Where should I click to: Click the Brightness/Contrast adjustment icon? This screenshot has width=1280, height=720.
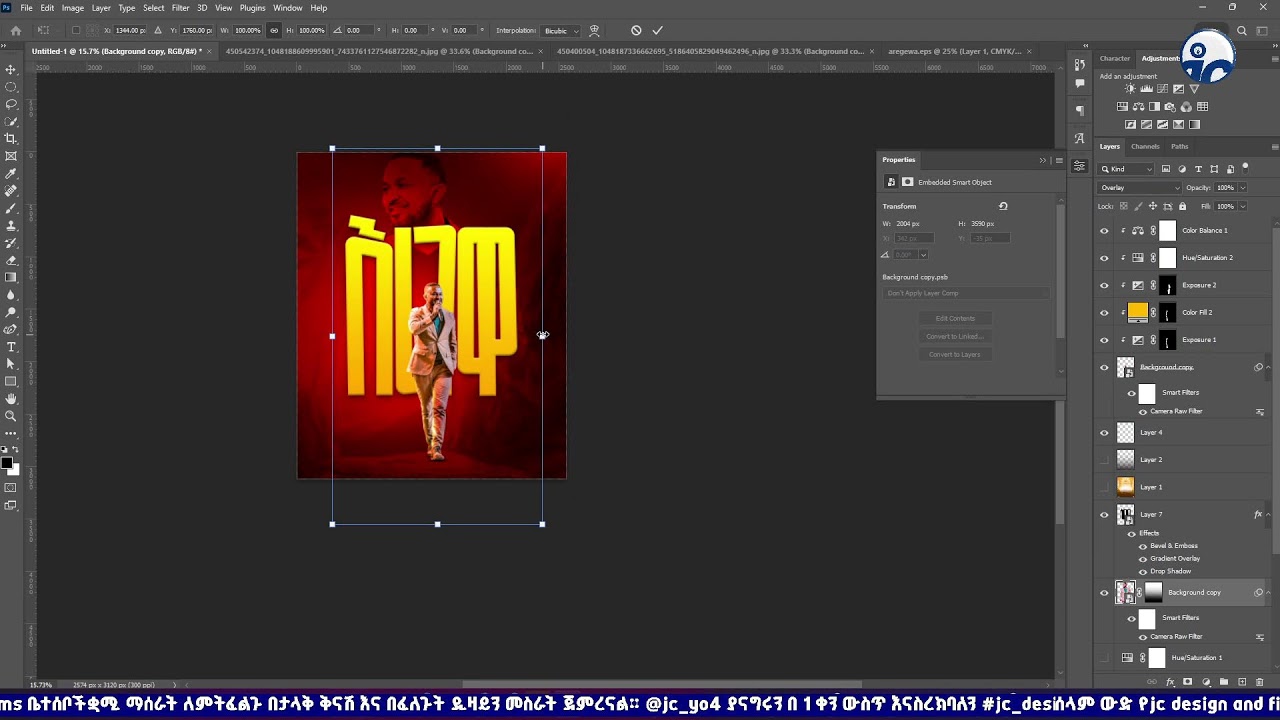(x=1130, y=89)
